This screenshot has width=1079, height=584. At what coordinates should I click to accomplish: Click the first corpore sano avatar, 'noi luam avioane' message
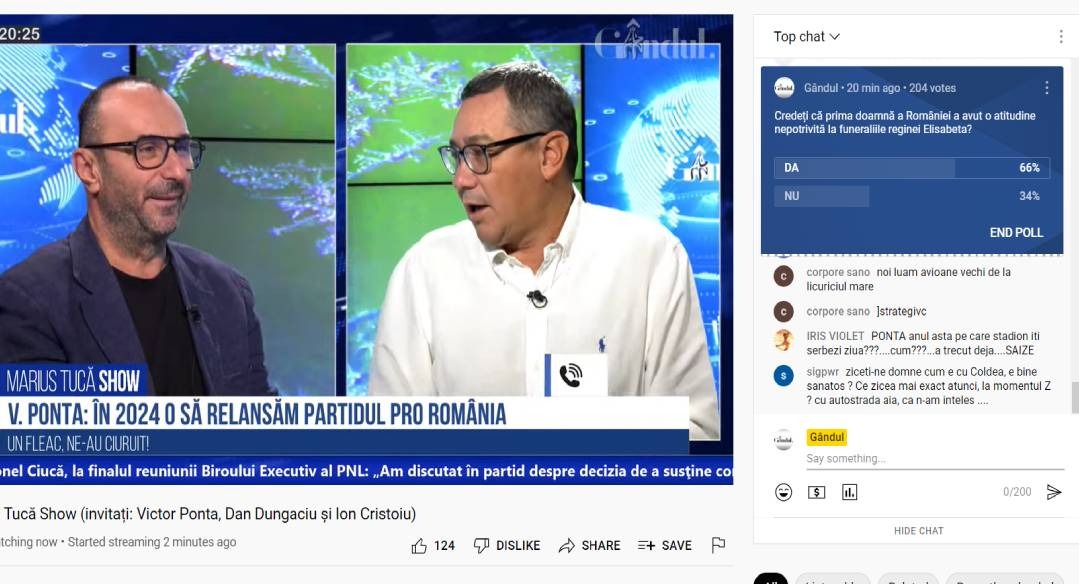point(784,277)
